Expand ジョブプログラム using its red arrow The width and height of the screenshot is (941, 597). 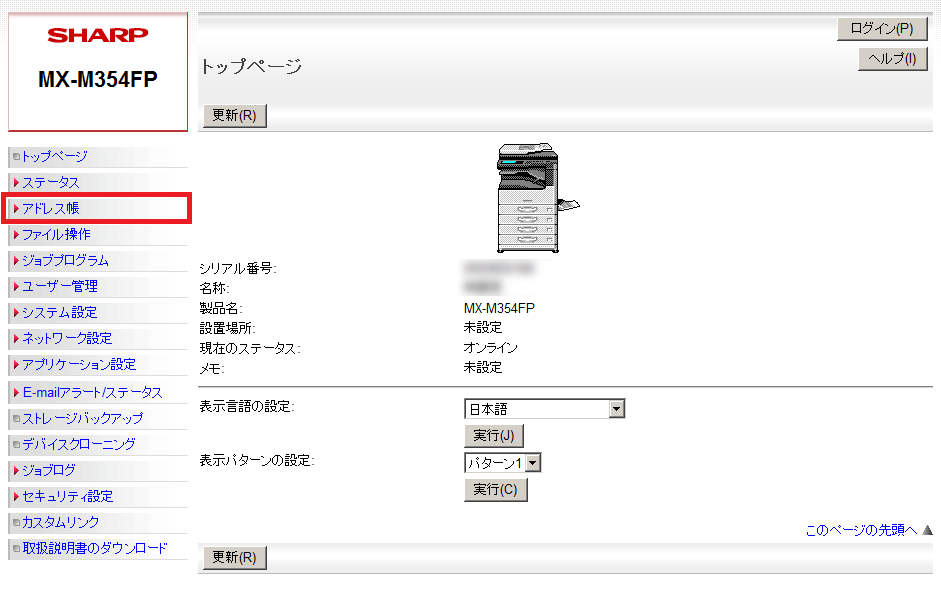16,260
